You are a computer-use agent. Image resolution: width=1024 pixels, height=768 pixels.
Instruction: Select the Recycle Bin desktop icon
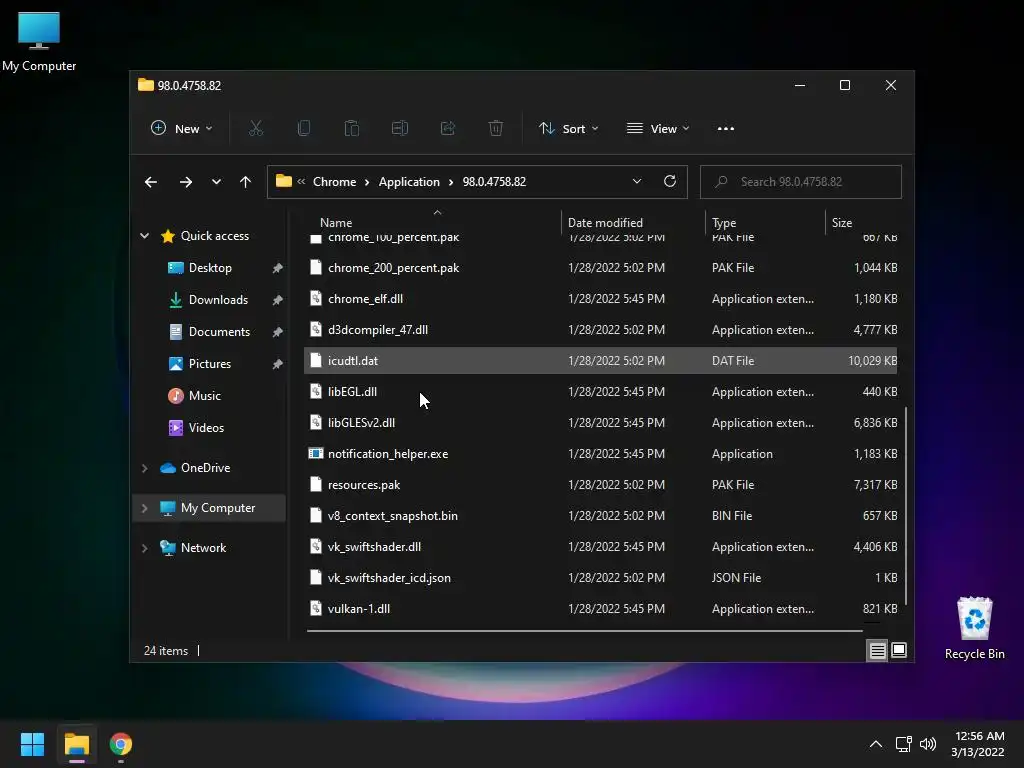pos(974,628)
